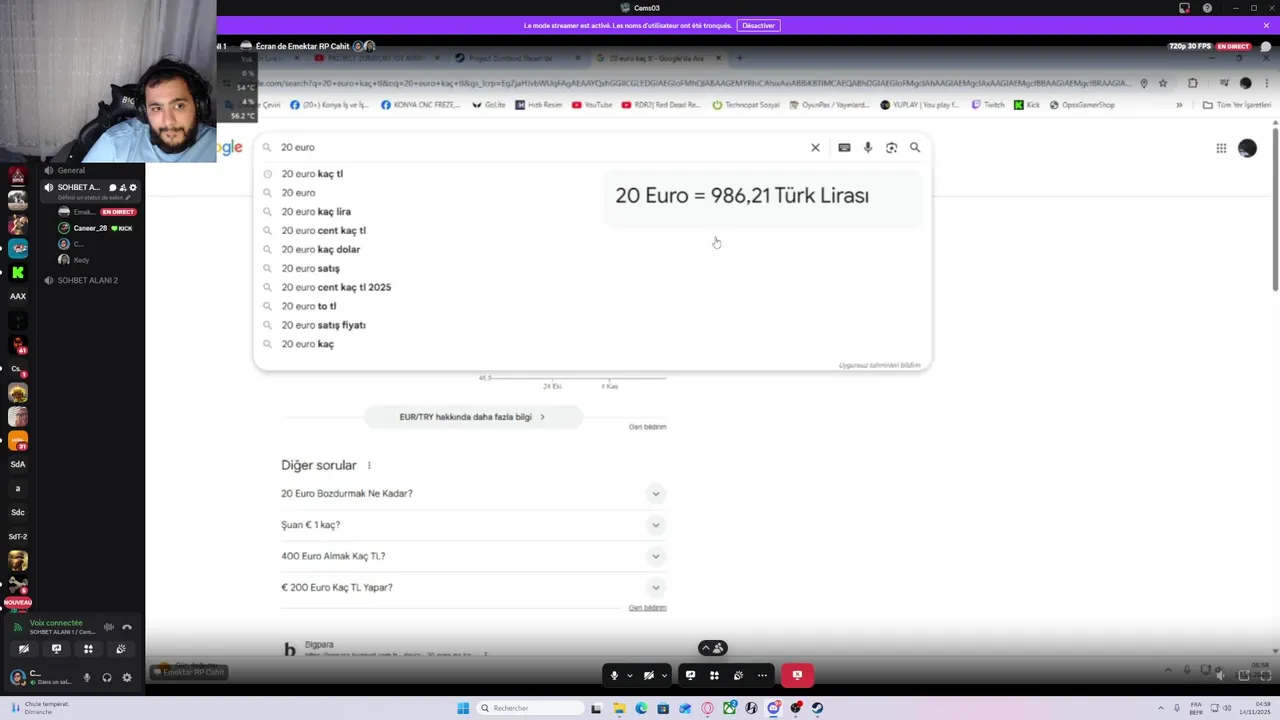Clear the Google search box with X
Image resolution: width=1280 pixels, height=720 pixels.
tap(815, 147)
